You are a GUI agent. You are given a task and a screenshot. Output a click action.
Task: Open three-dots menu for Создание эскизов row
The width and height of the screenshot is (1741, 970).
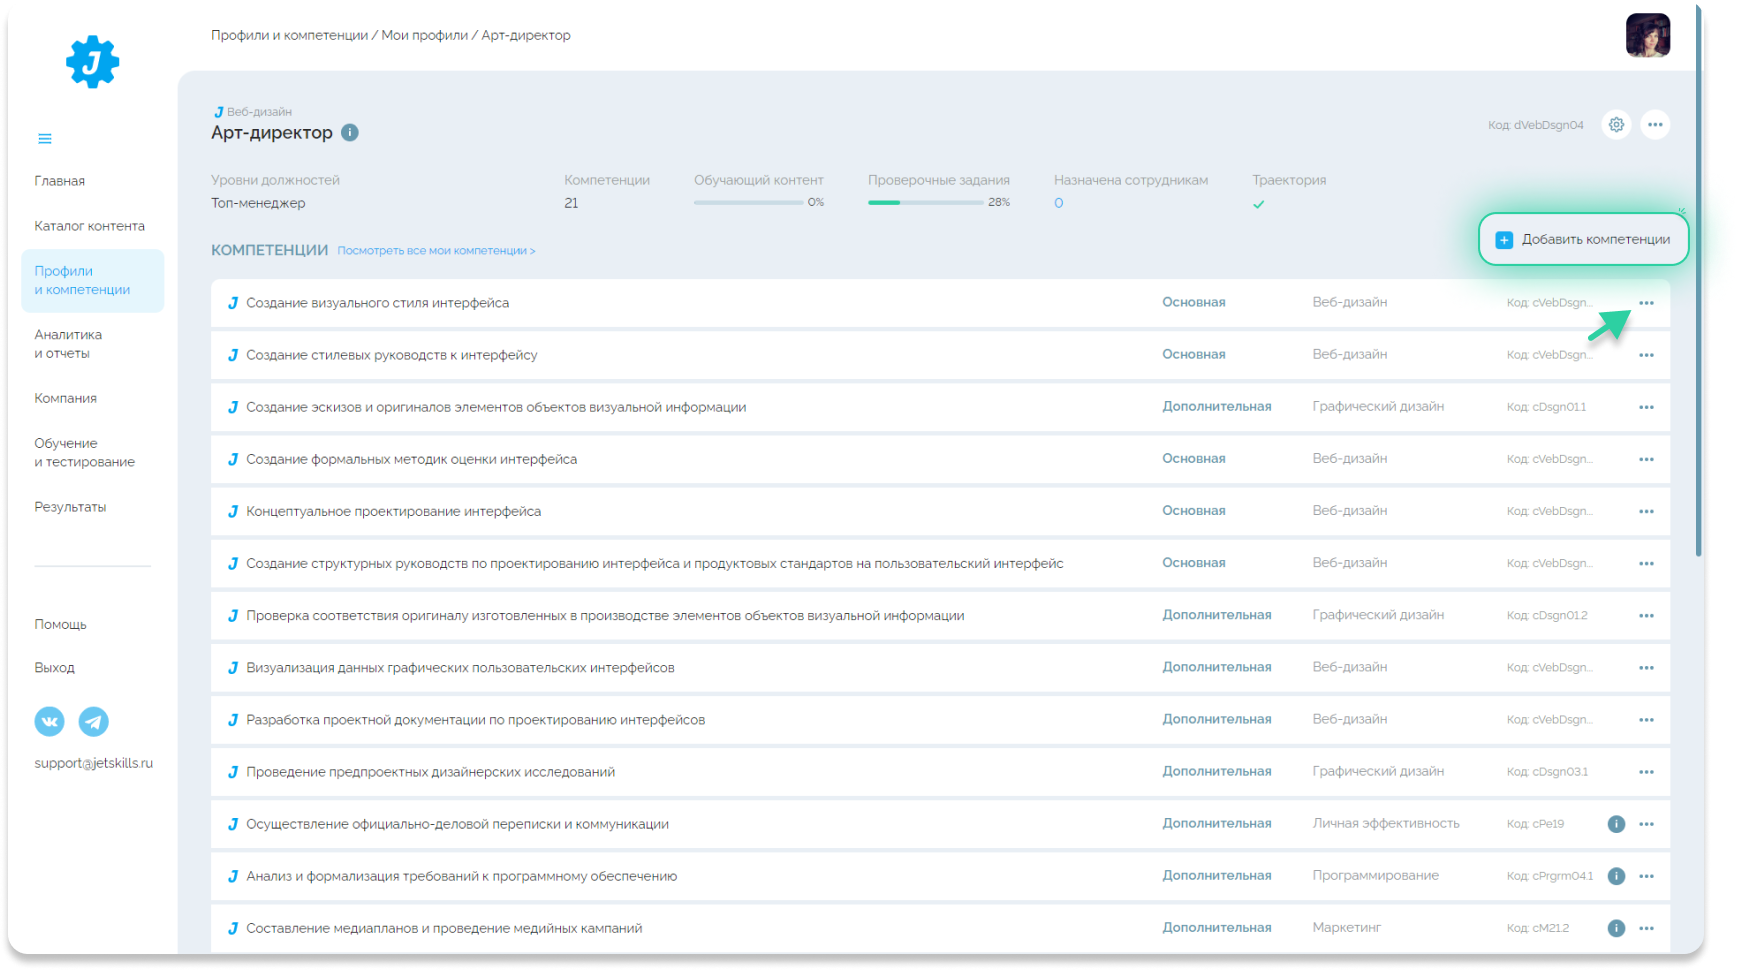(x=1646, y=407)
